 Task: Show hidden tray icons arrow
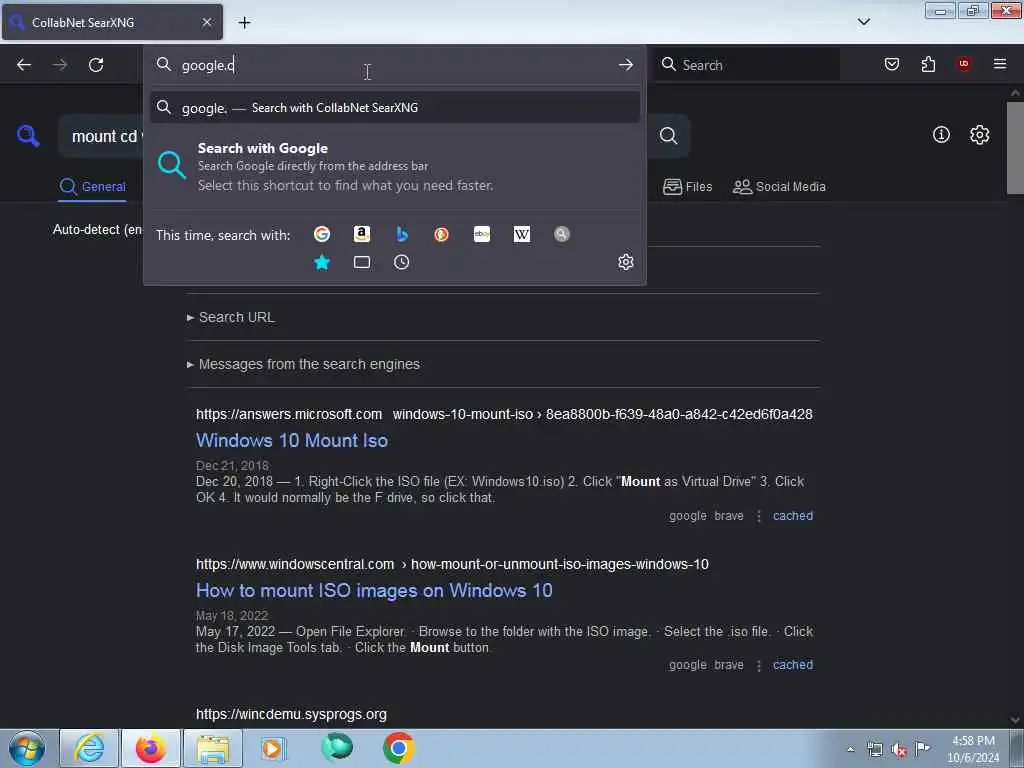tap(850, 750)
